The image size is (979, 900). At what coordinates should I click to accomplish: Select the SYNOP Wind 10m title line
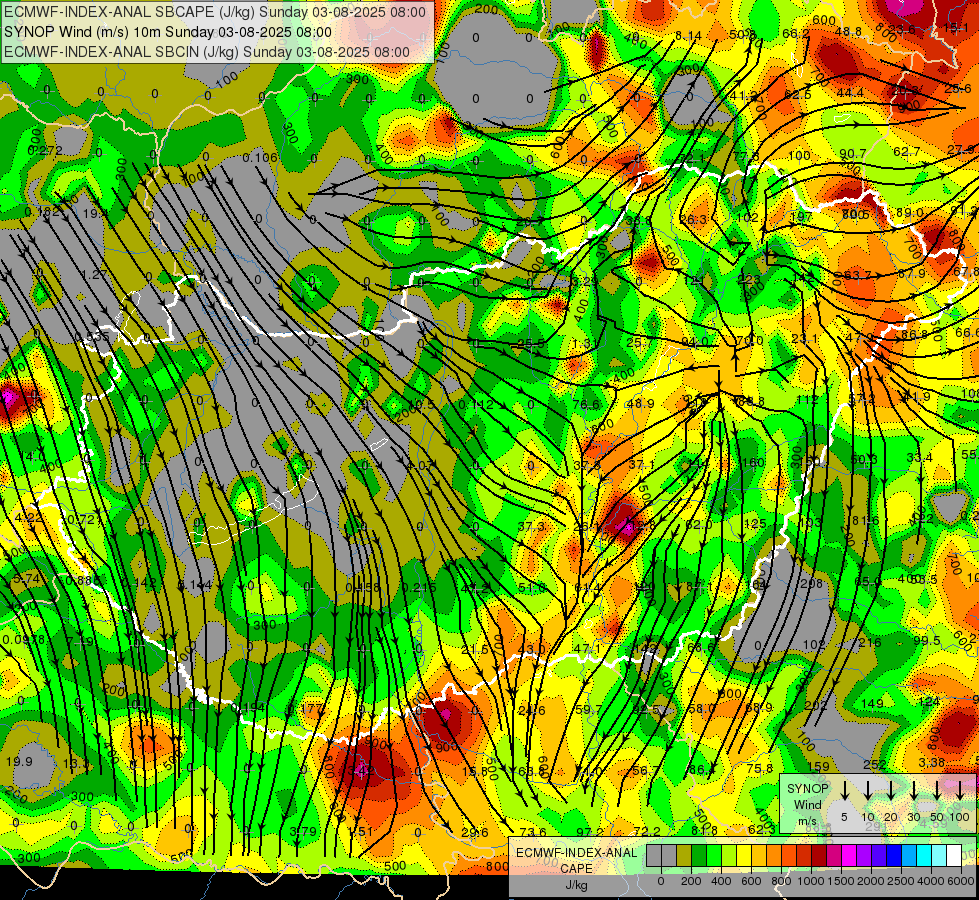point(168,32)
